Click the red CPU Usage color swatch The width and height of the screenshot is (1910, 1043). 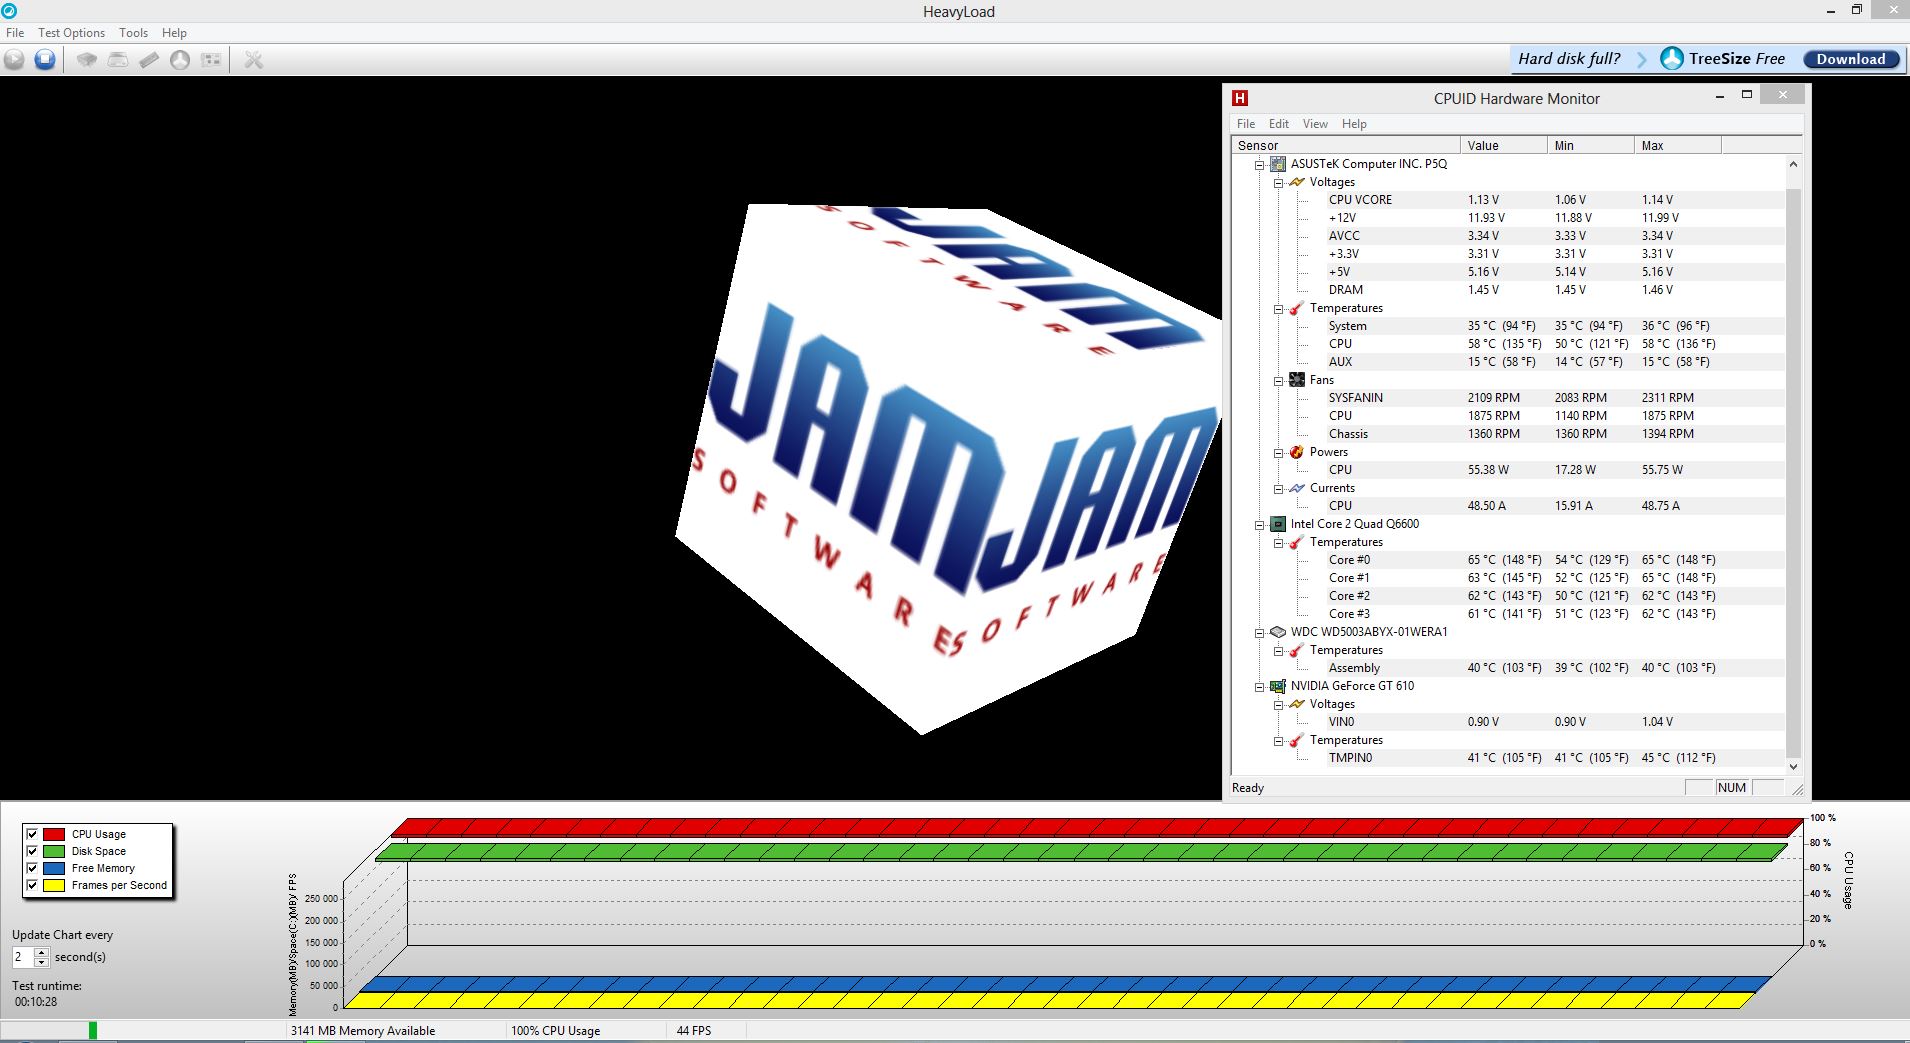54,834
